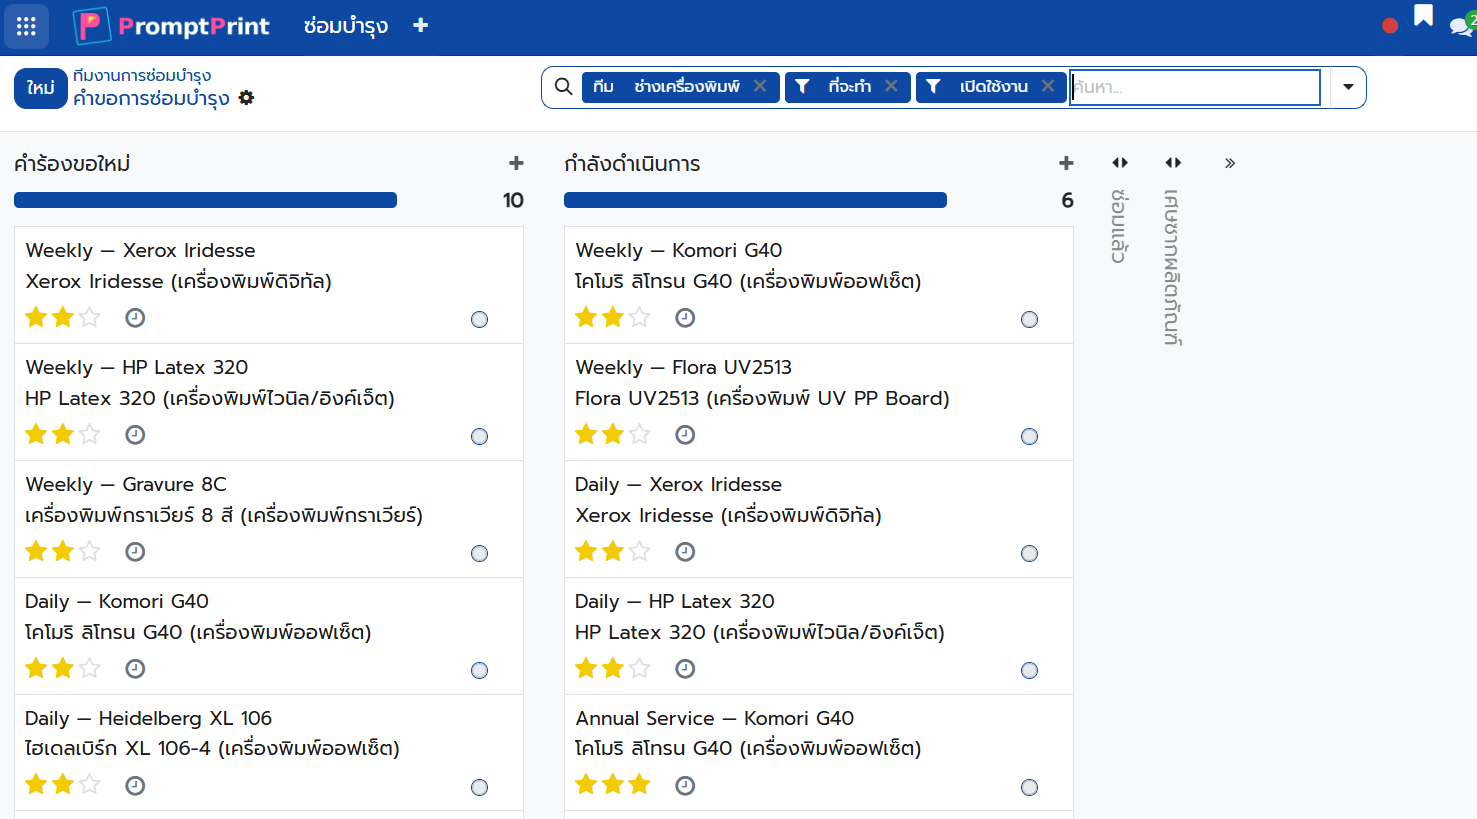Image resolution: width=1477 pixels, height=819 pixels.
Task: Open the Weekly — Flora UV2513 card
Action: click(x=819, y=402)
